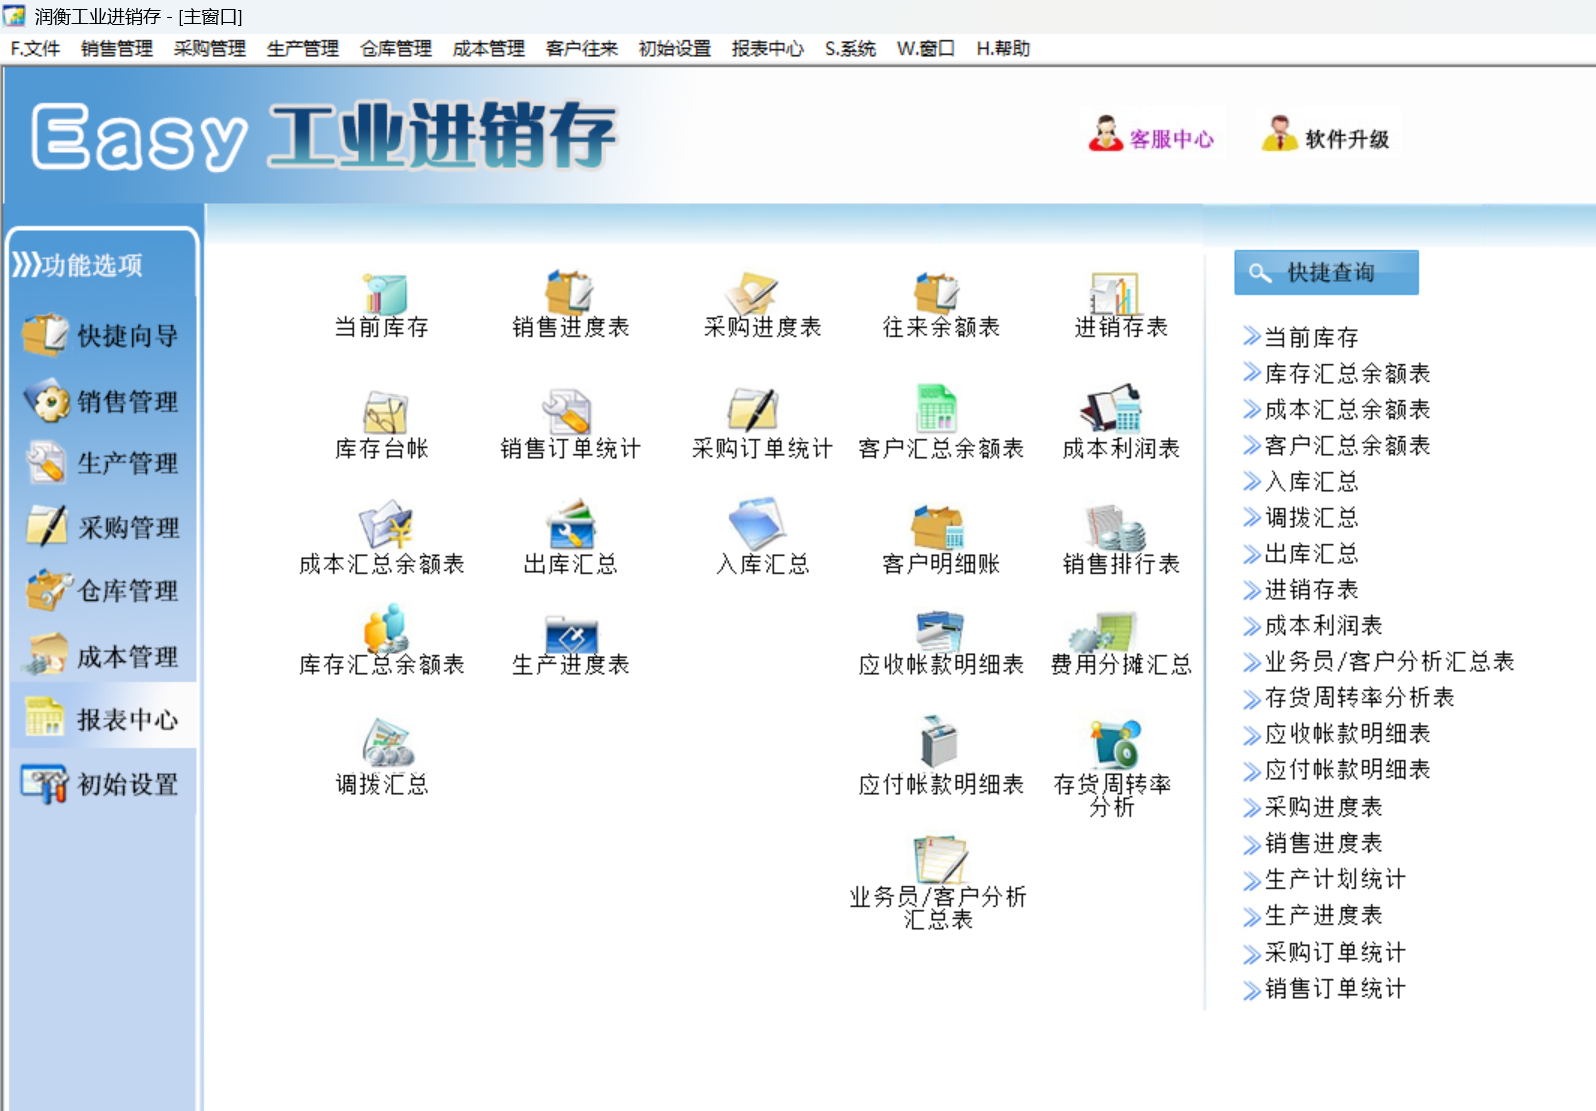Open the 报表中心 menu in menu bar

(767, 48)
